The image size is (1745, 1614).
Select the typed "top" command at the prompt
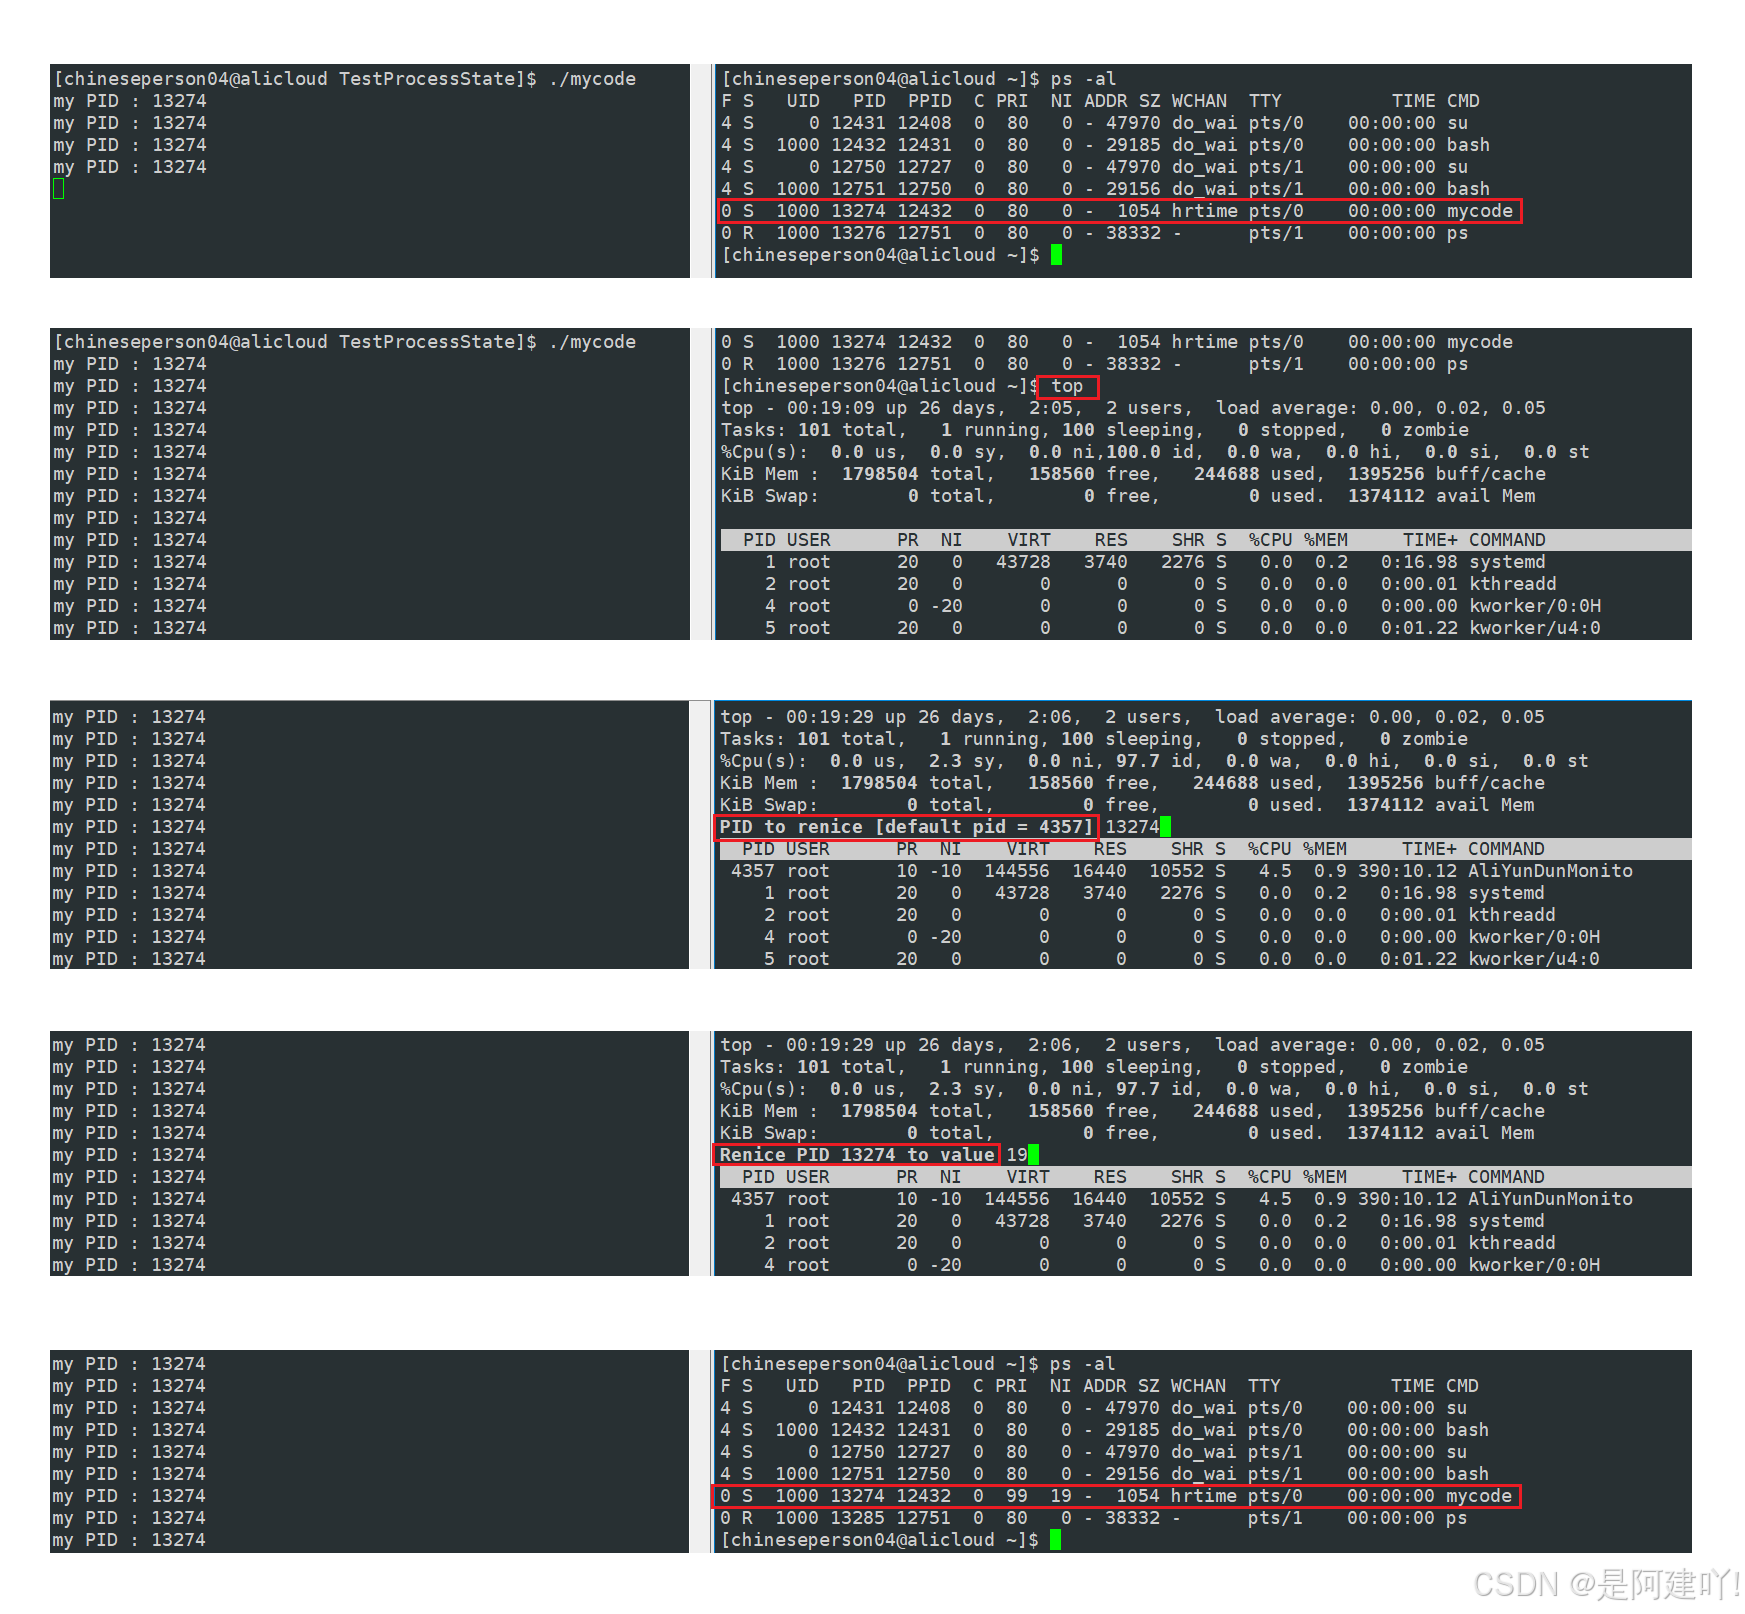[x=1067, y=386]
